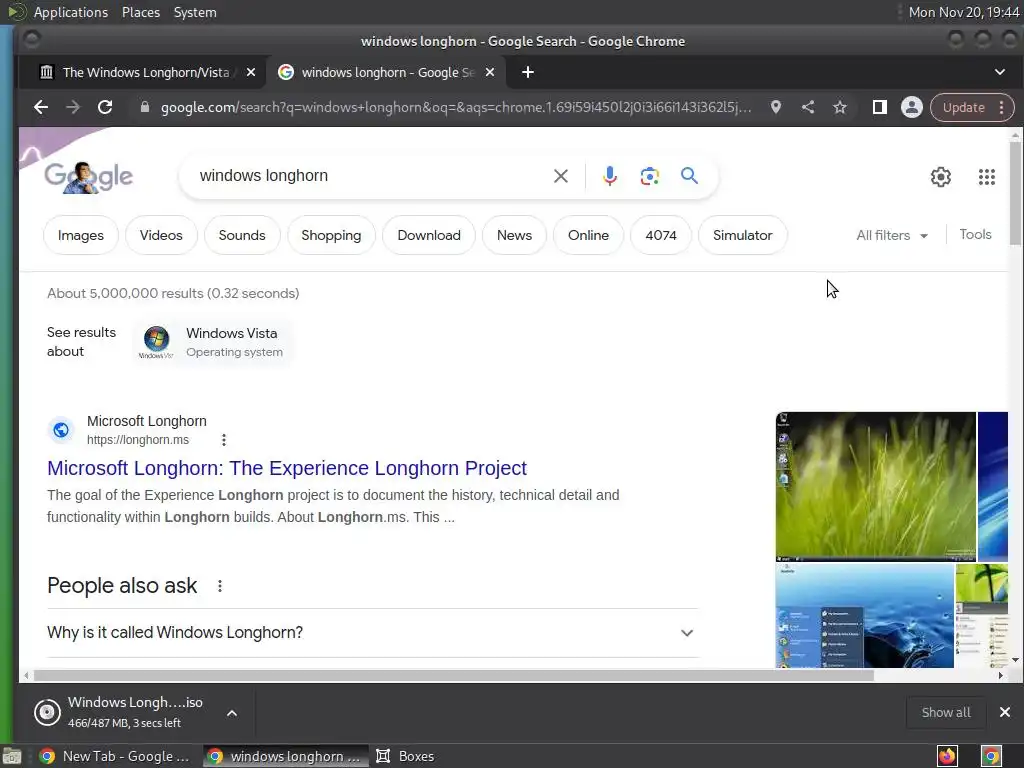Viewport: 1024px width, 768px height.
Task: Open the Places menu
Action: pyautogui.click(x=141, y=12)
